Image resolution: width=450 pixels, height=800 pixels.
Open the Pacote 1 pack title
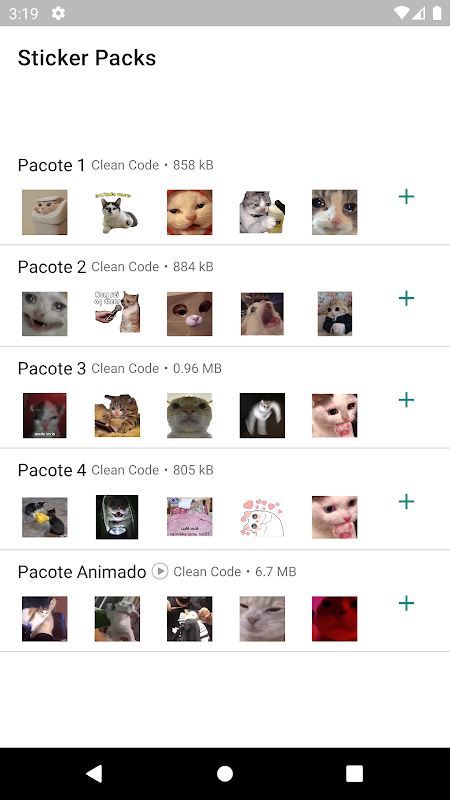(52, 165)
